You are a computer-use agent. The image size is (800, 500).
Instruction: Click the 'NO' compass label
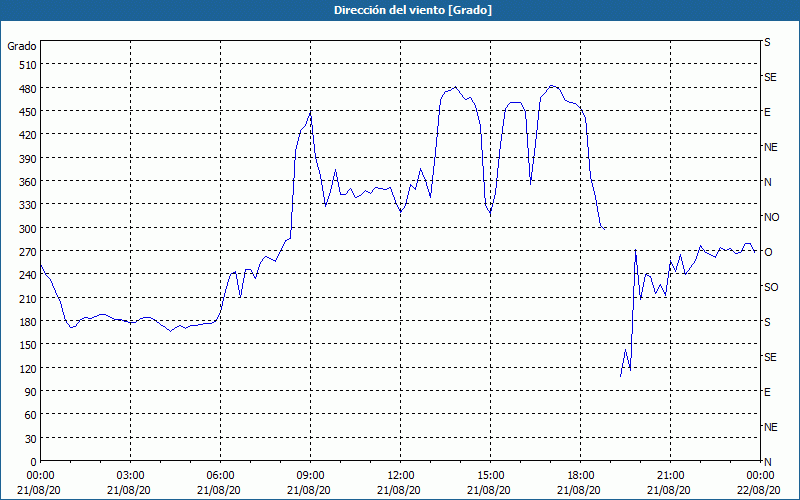(x=772, y=217)
